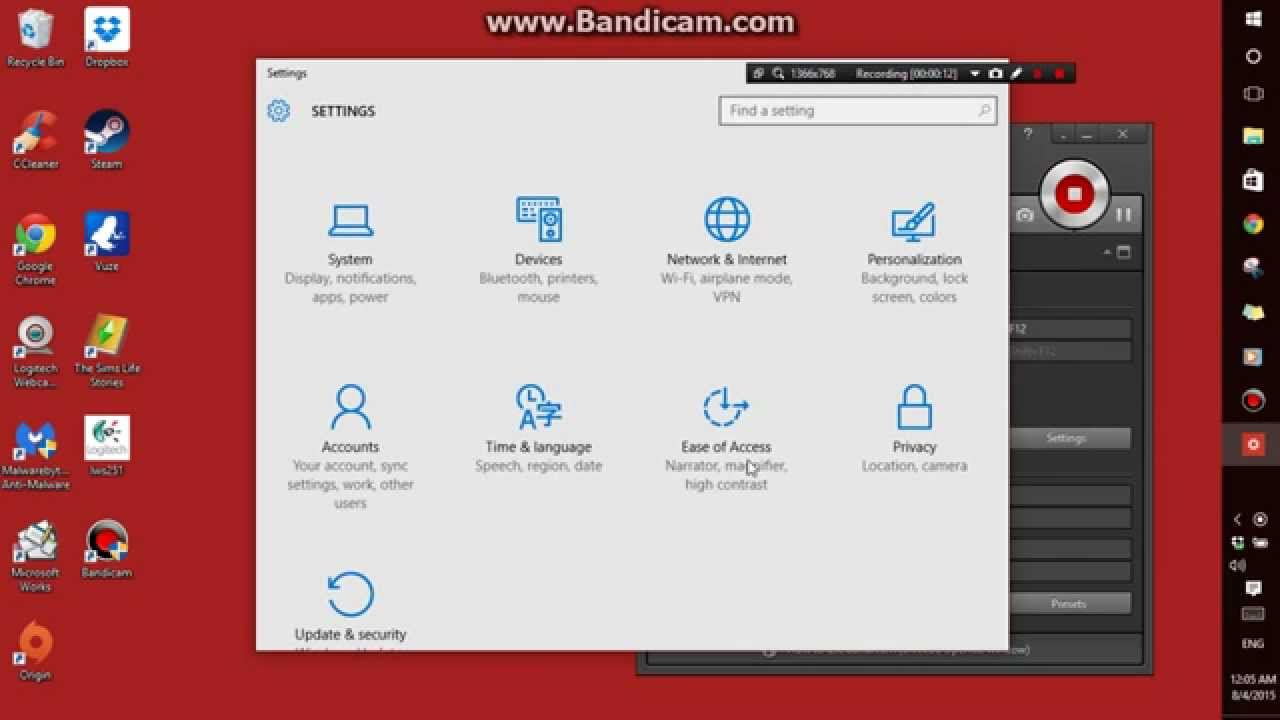This screenshot has height=720, width=1280.
Task: Click the SETTINGS header text
Action: coord(343,111)
